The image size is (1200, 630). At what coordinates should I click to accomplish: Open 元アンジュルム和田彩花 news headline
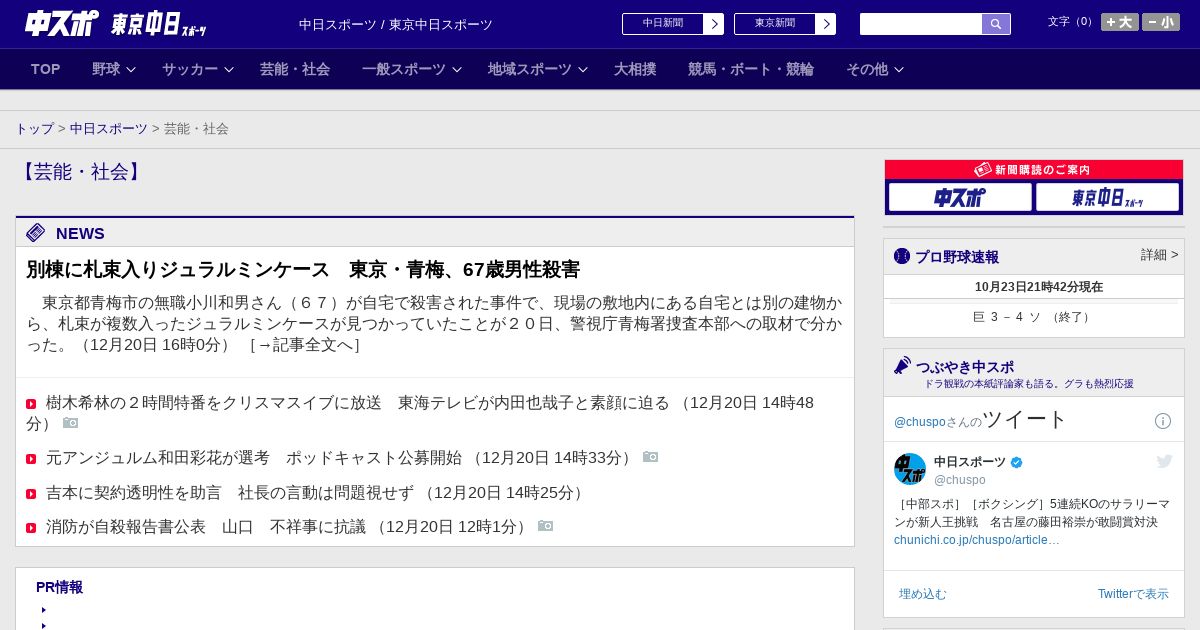[254, 457]
